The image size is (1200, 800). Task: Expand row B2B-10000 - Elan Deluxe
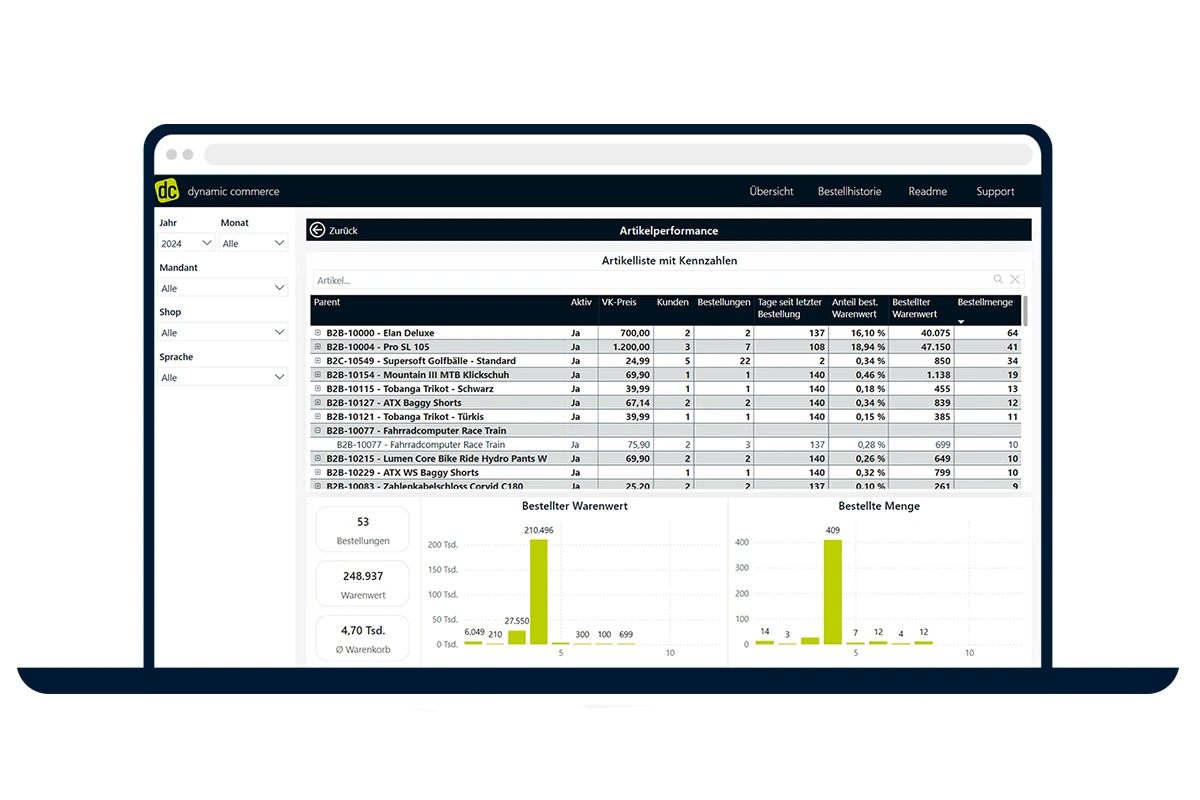coord(318,333)
